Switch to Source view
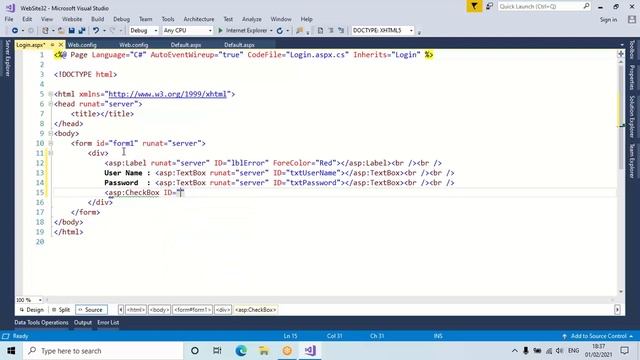The image size is (640, 360). pyautogui.click(x=91, y=310)
